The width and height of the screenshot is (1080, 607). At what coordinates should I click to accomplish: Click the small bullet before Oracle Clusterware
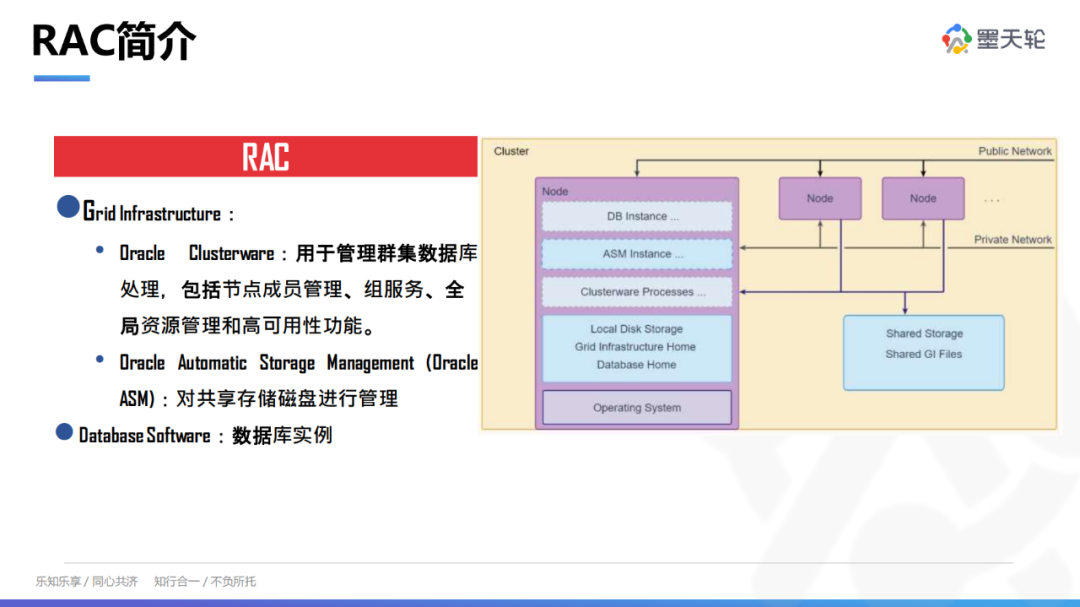tap(99, 249)
